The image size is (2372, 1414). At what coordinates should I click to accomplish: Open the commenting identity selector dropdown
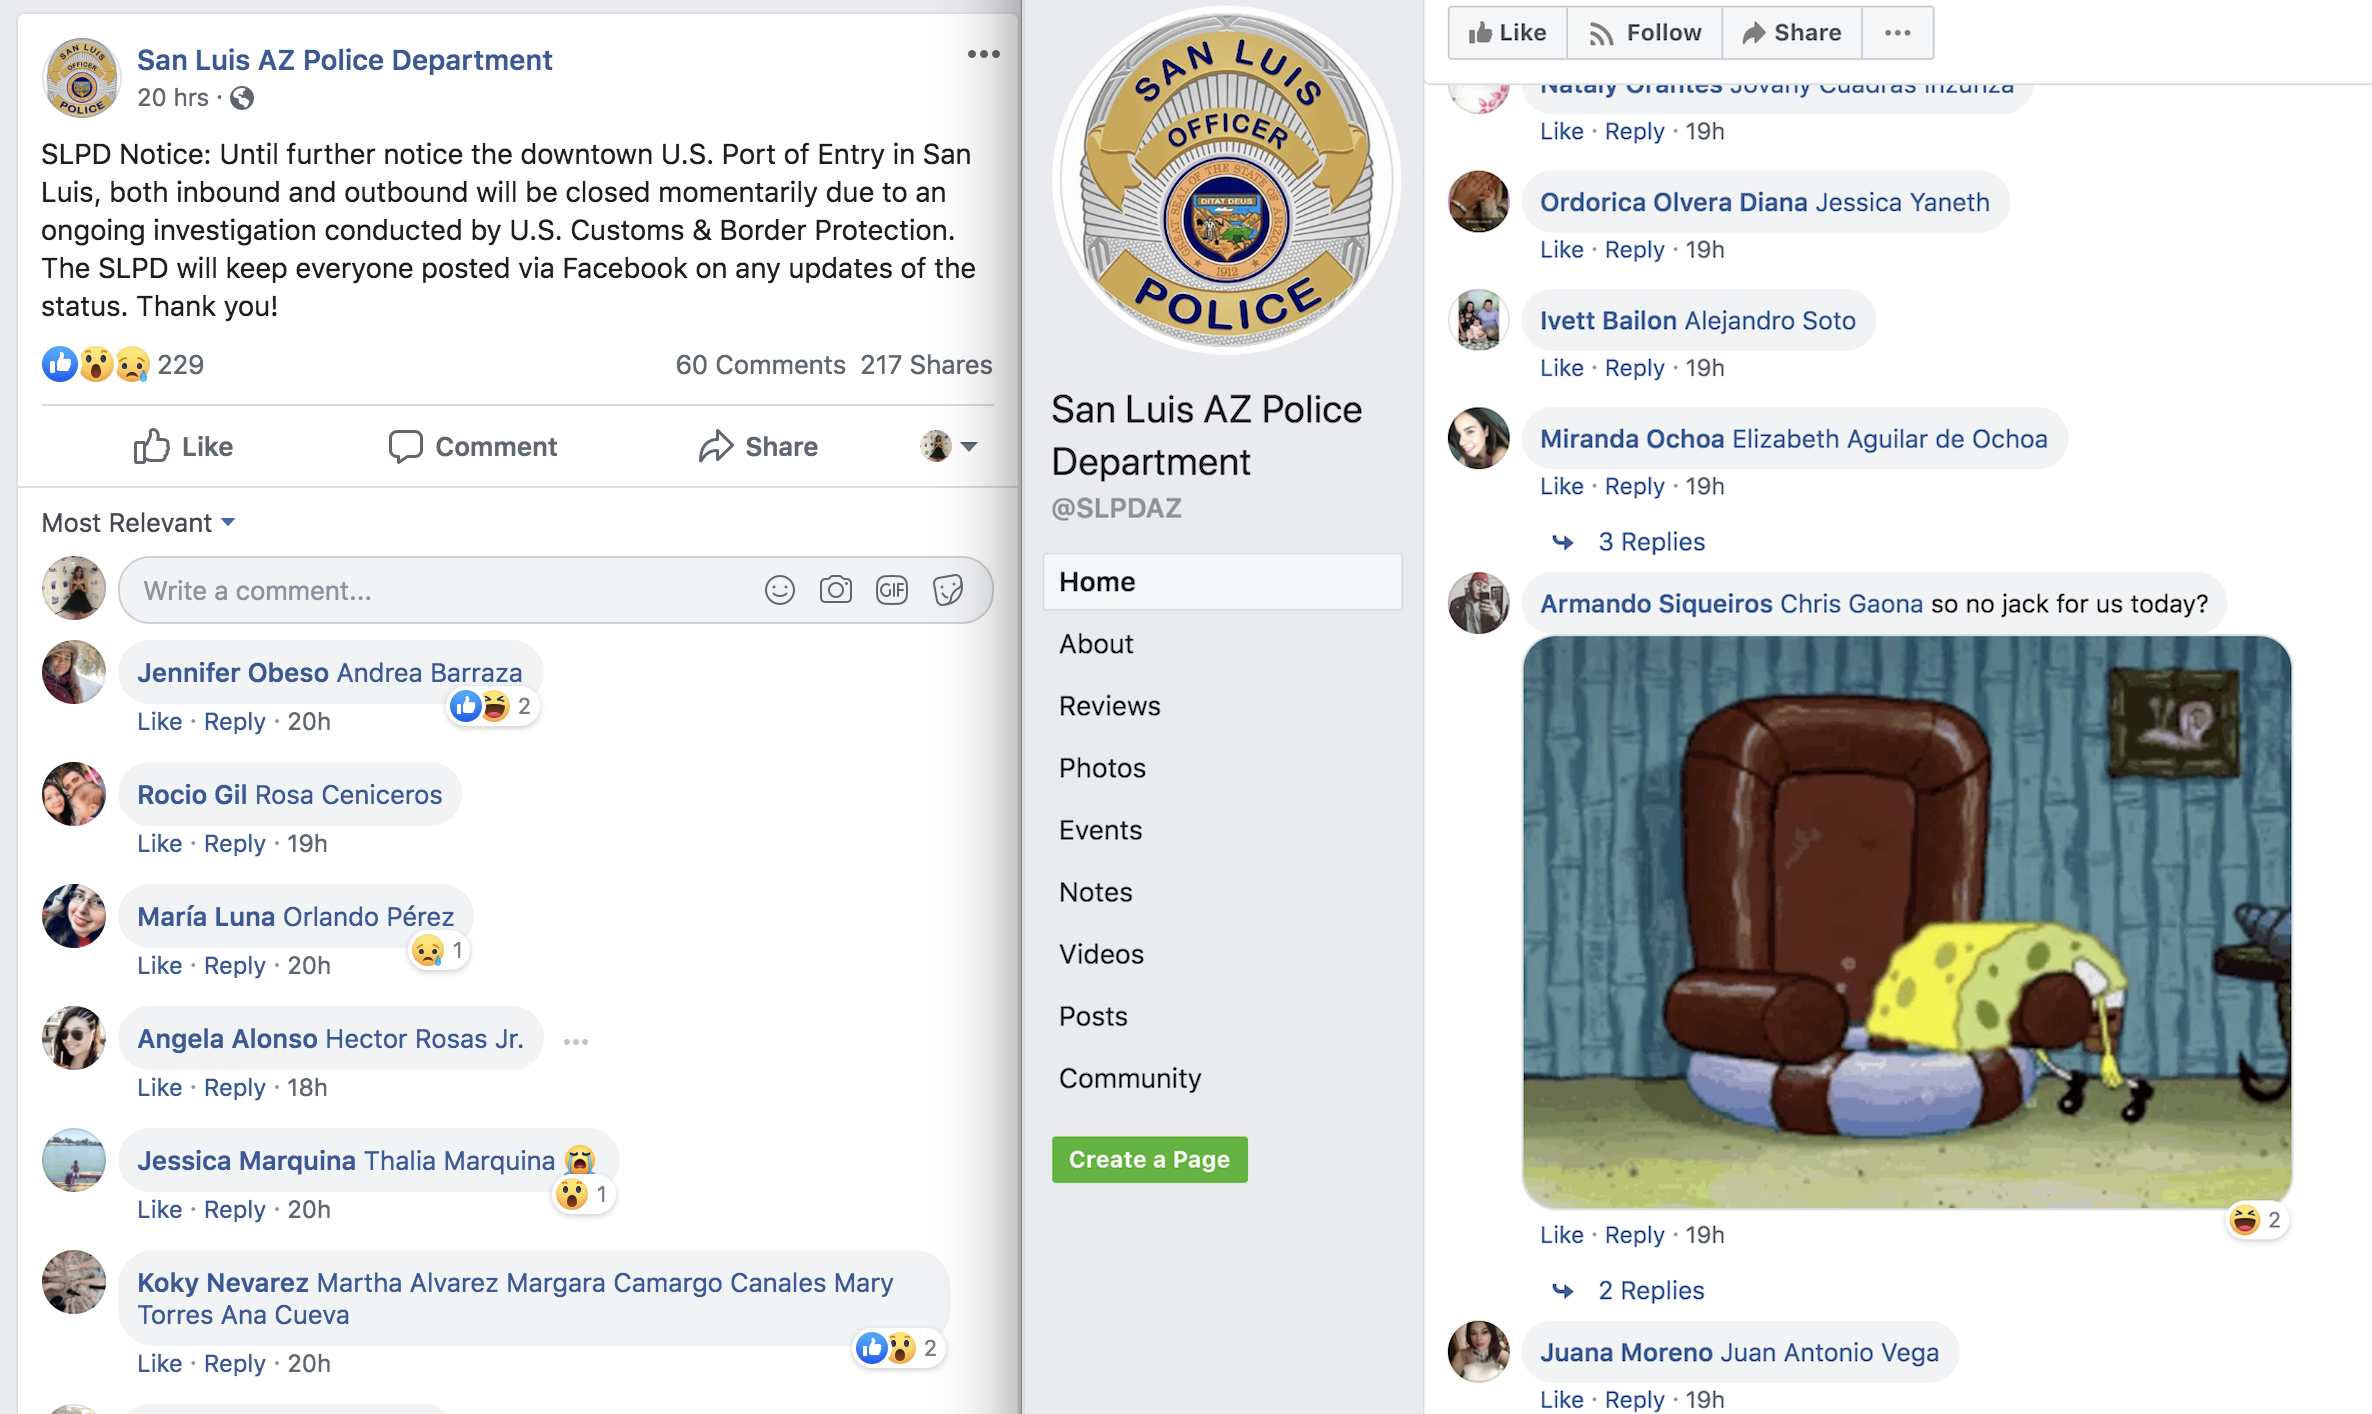pyautogui.click(x=948, y=446)
